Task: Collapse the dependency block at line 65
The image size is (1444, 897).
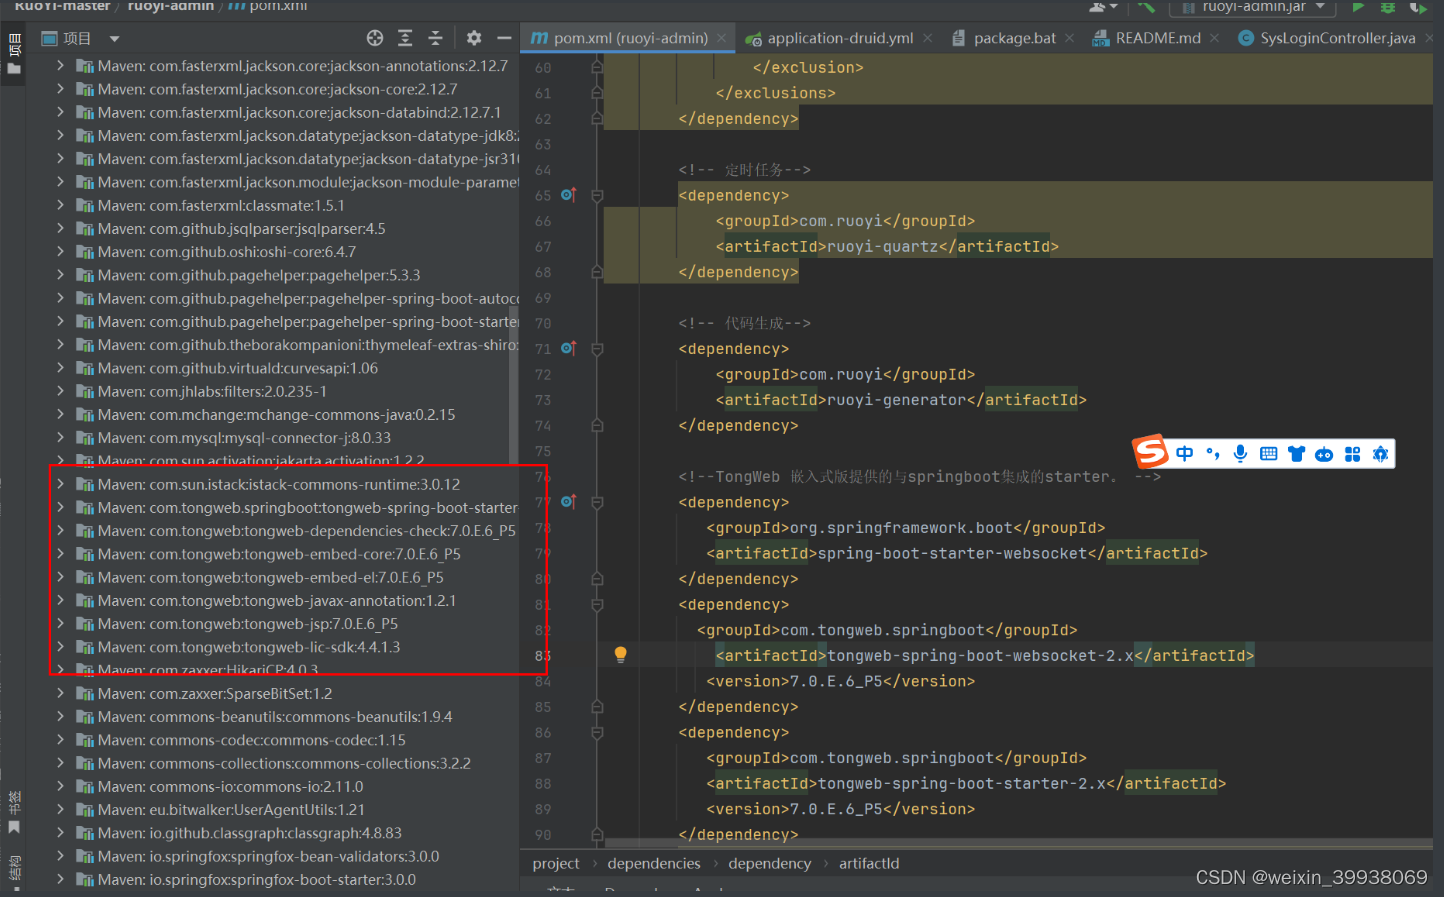Action: (x=597, y=195)
